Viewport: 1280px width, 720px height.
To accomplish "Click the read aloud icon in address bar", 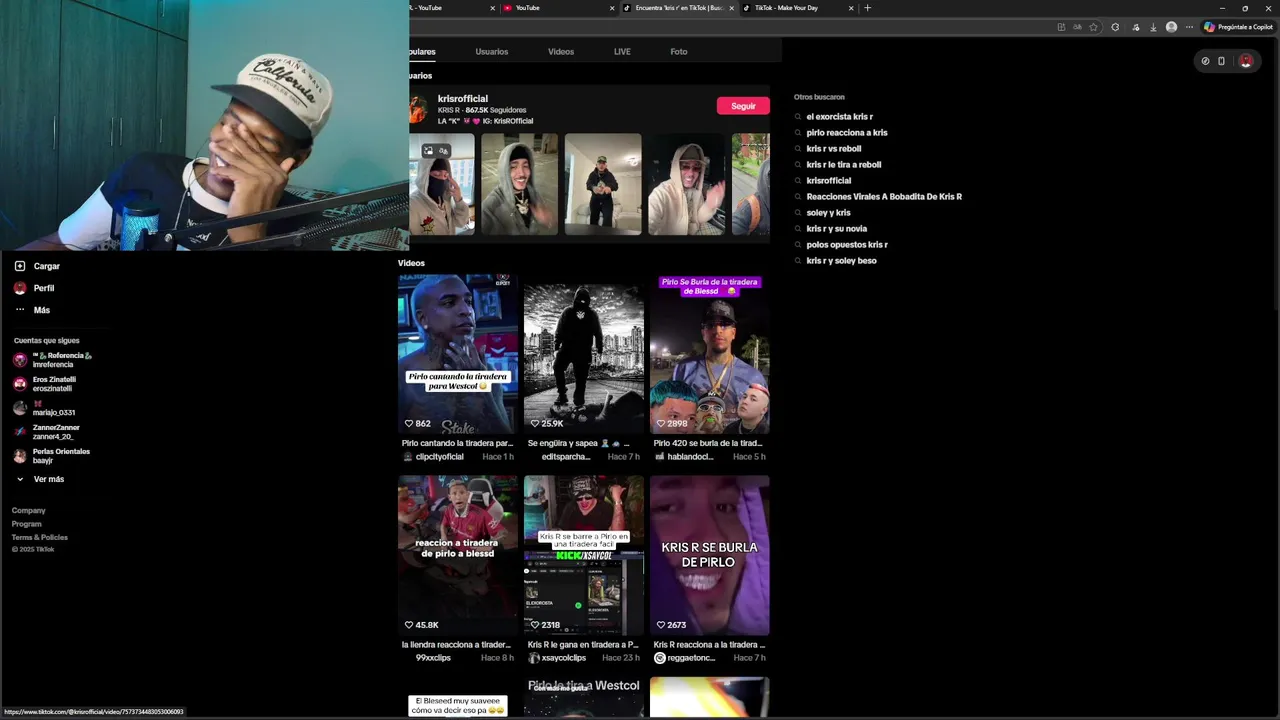I will tap(1077, 27).
